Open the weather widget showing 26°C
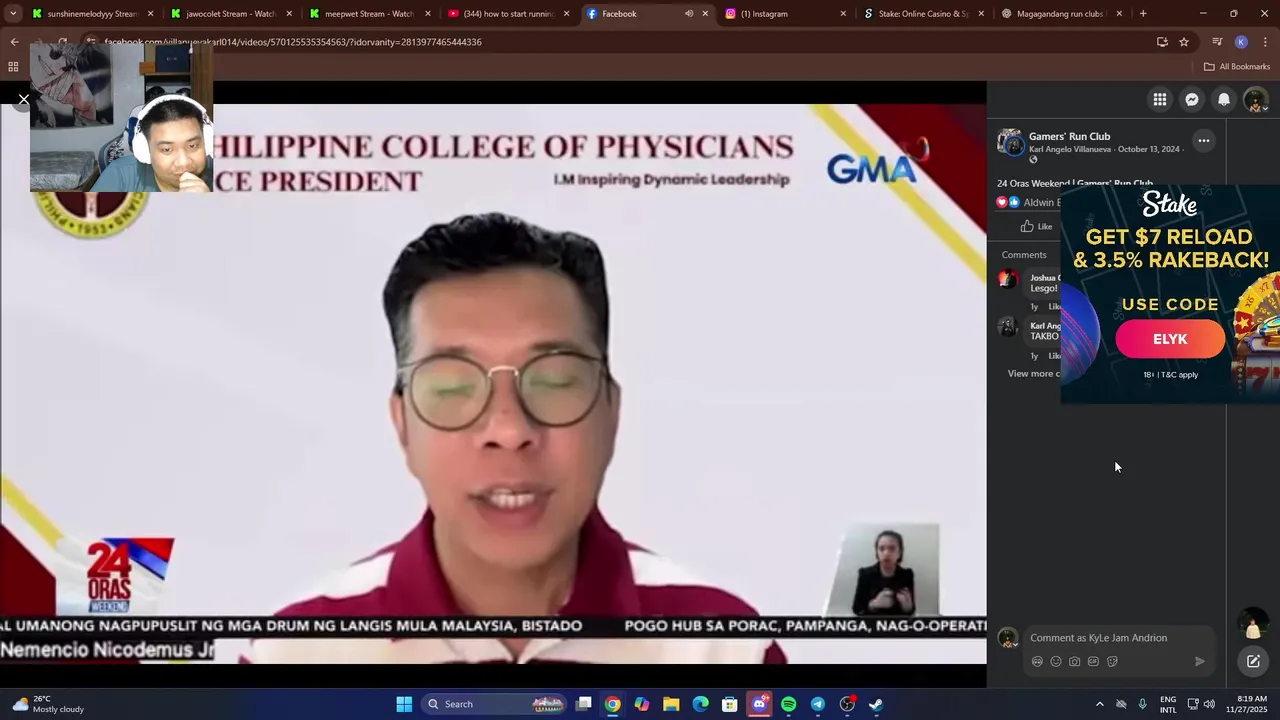Screen dimensions: 1280x720 pyautogui.click(x=48, y=704)
